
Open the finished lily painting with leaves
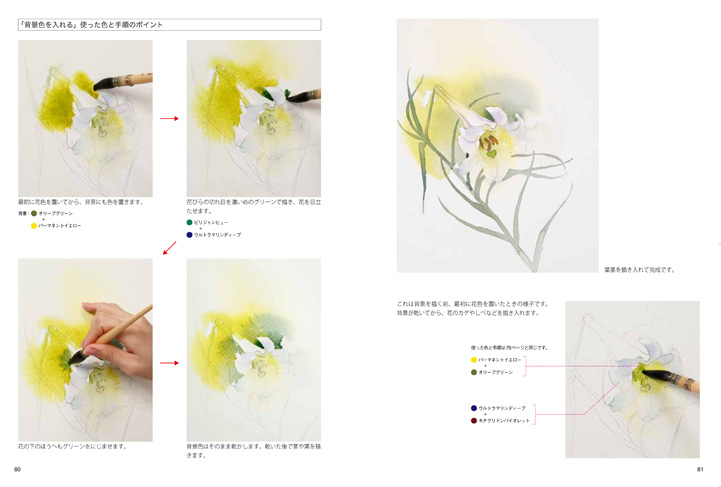point(498,145)
